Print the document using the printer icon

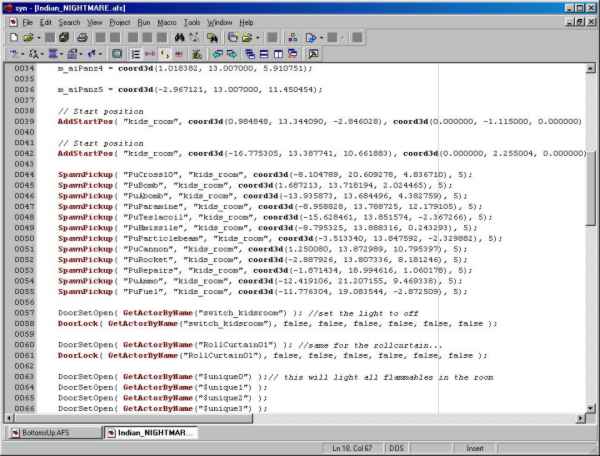82,37
